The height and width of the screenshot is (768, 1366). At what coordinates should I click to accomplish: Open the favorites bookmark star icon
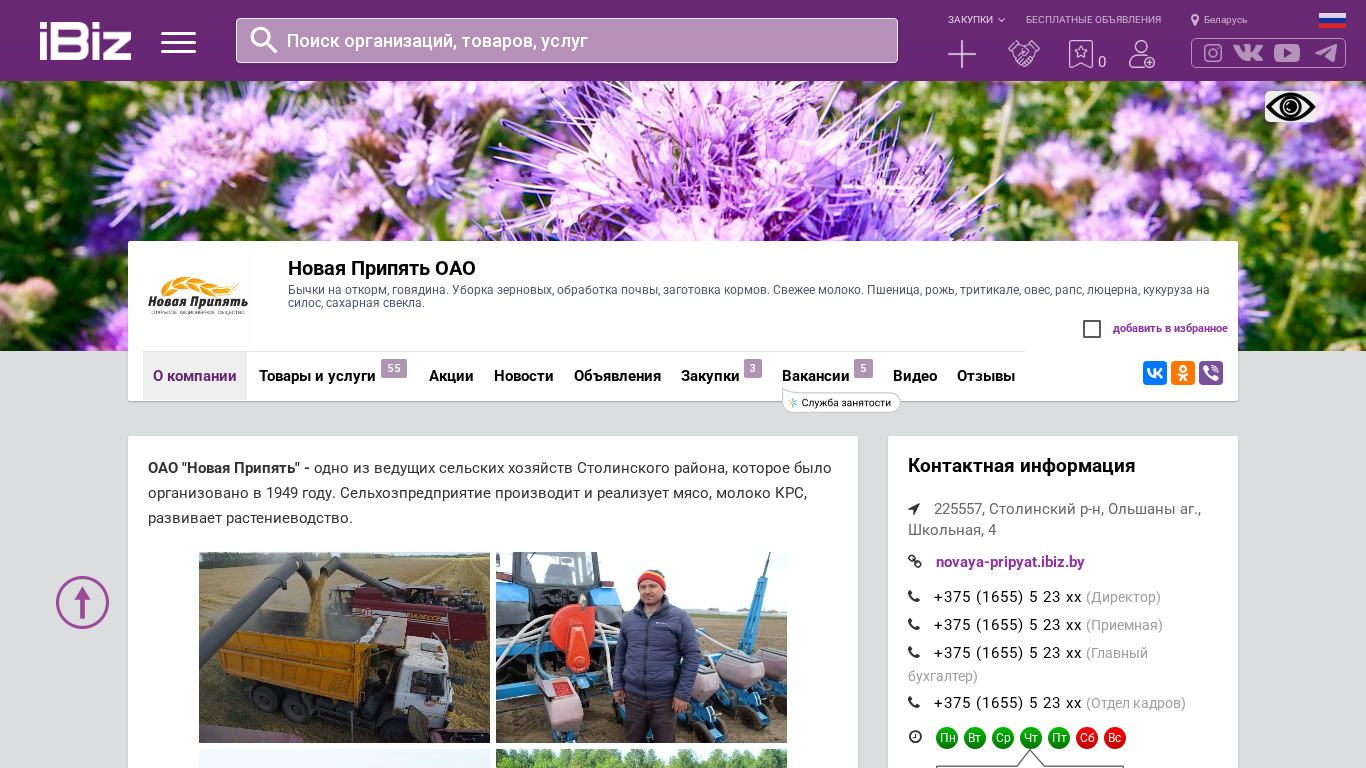click(1081, 54)
